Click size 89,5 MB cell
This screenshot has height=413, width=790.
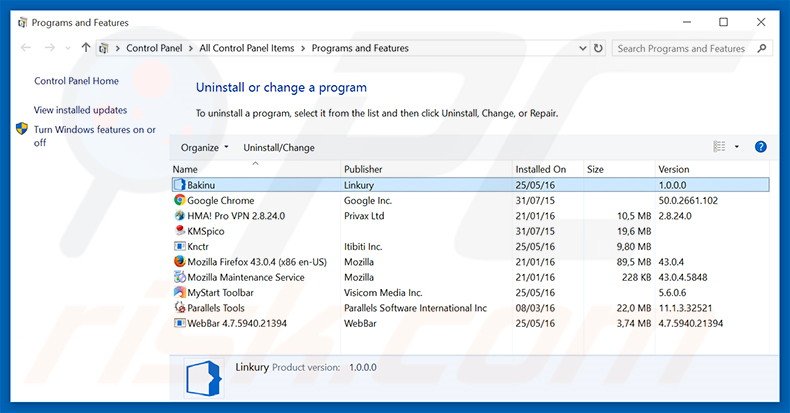tap(634, 262)
